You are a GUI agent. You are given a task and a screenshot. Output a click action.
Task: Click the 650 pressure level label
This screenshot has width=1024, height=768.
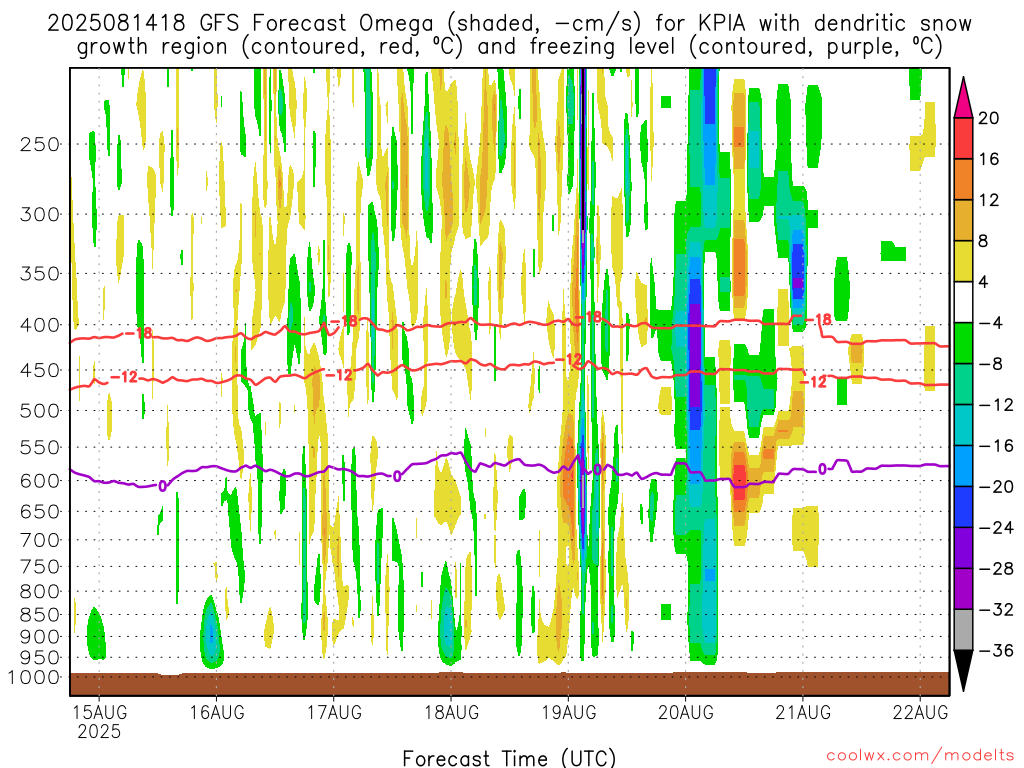tap(40, 511)
